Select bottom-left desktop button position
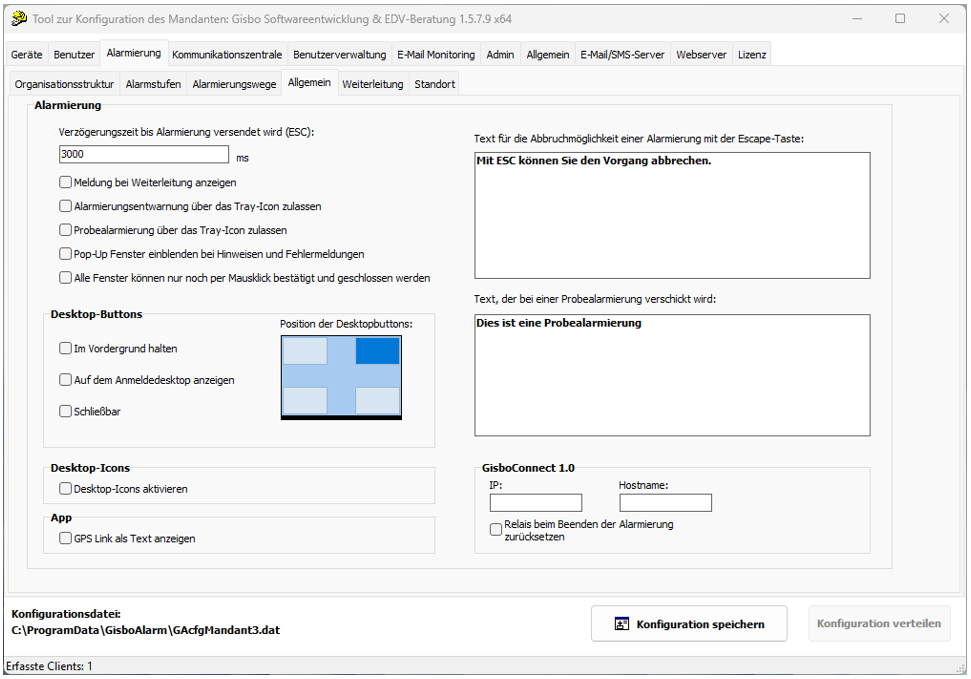Image resolution: width=971 pixels, height=679 pixels. pyautogui.click(x=305, y=400)
